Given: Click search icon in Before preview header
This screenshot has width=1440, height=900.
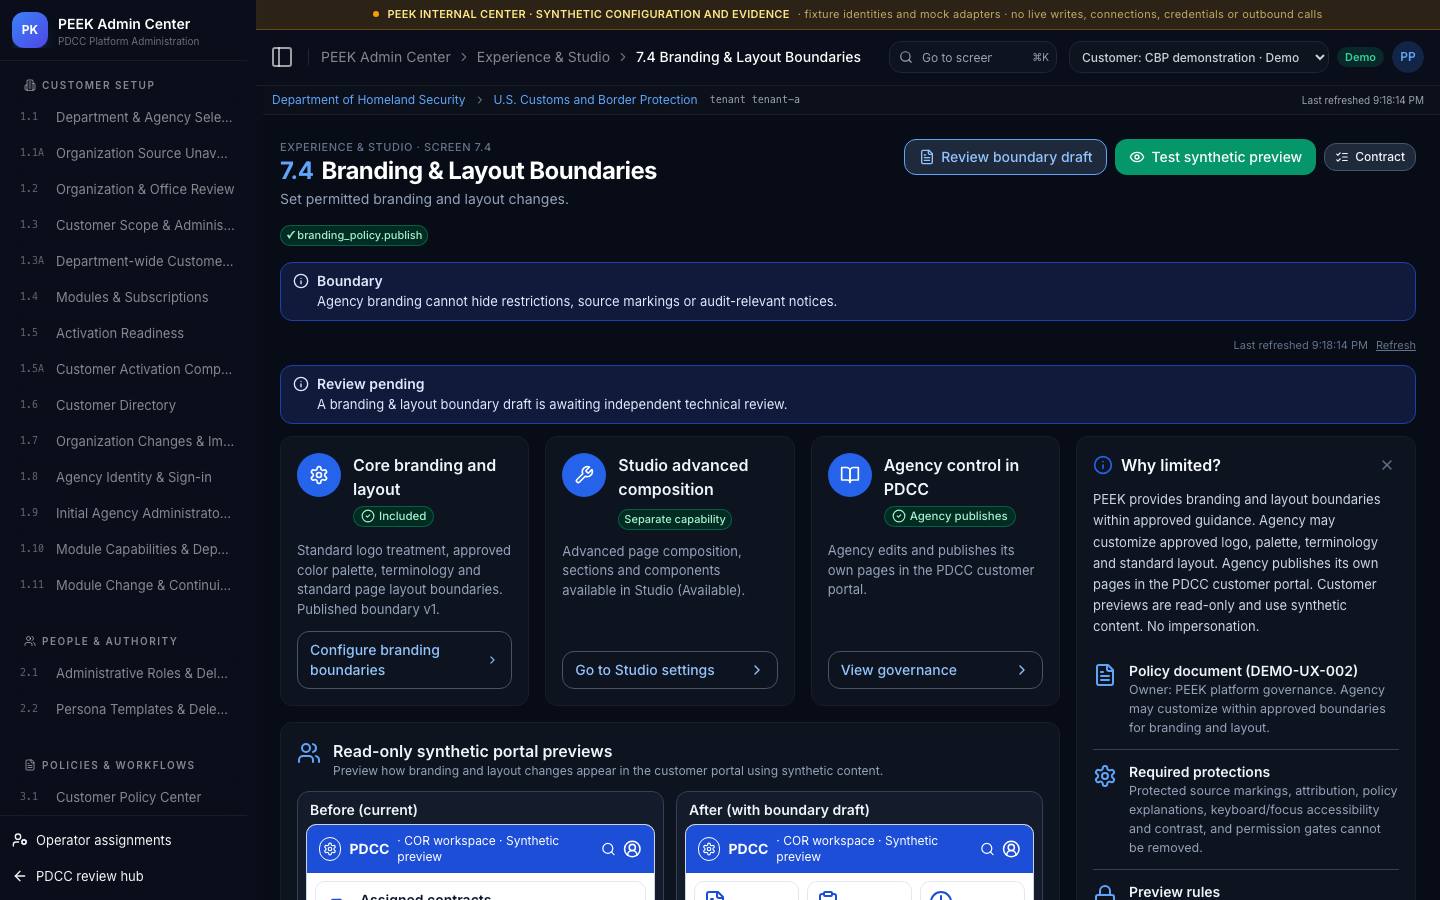Looking at the screenshot, I should pyautogui.click(x=608, y=849).
